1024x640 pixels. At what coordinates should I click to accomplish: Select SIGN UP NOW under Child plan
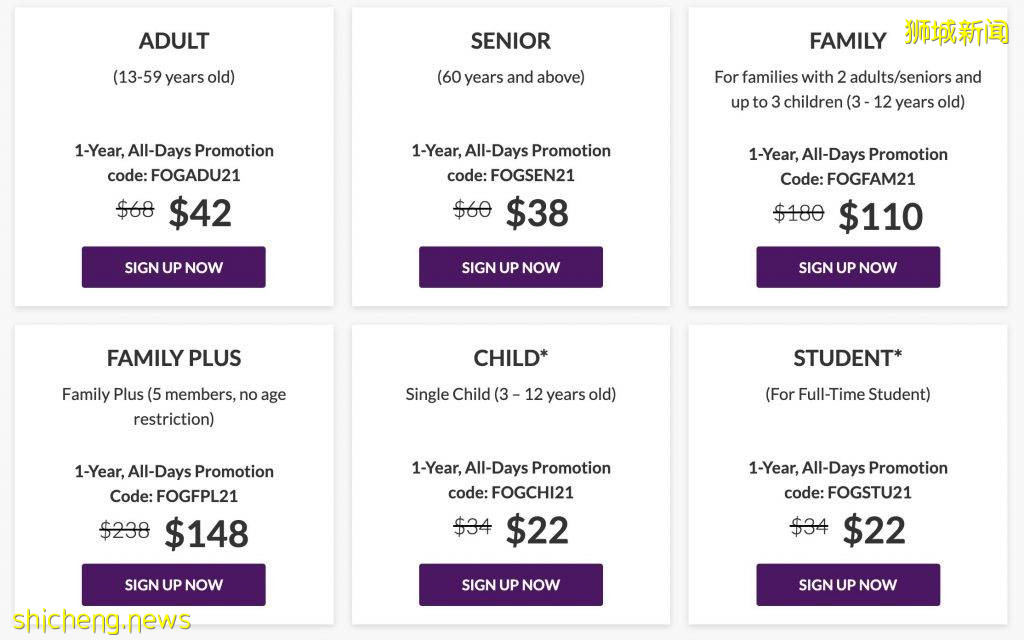click(x=510, y=584)
